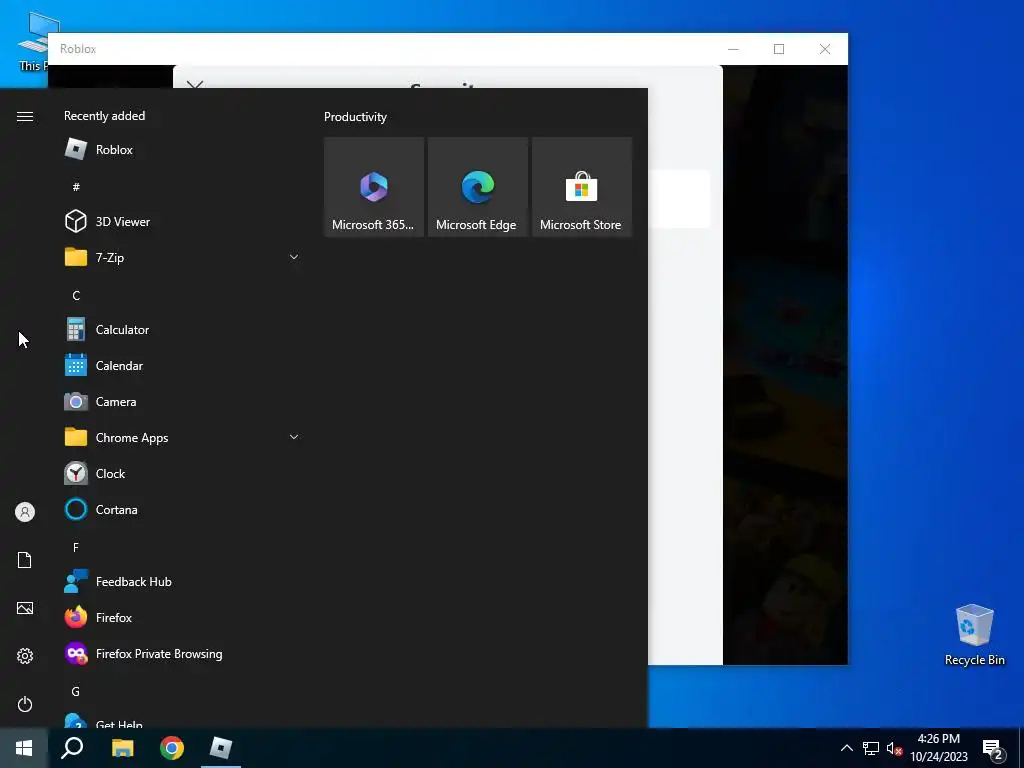The width and height of the screenshot is (1024, 768).
Task: Open the Calculator app
Action: point(182,330)
